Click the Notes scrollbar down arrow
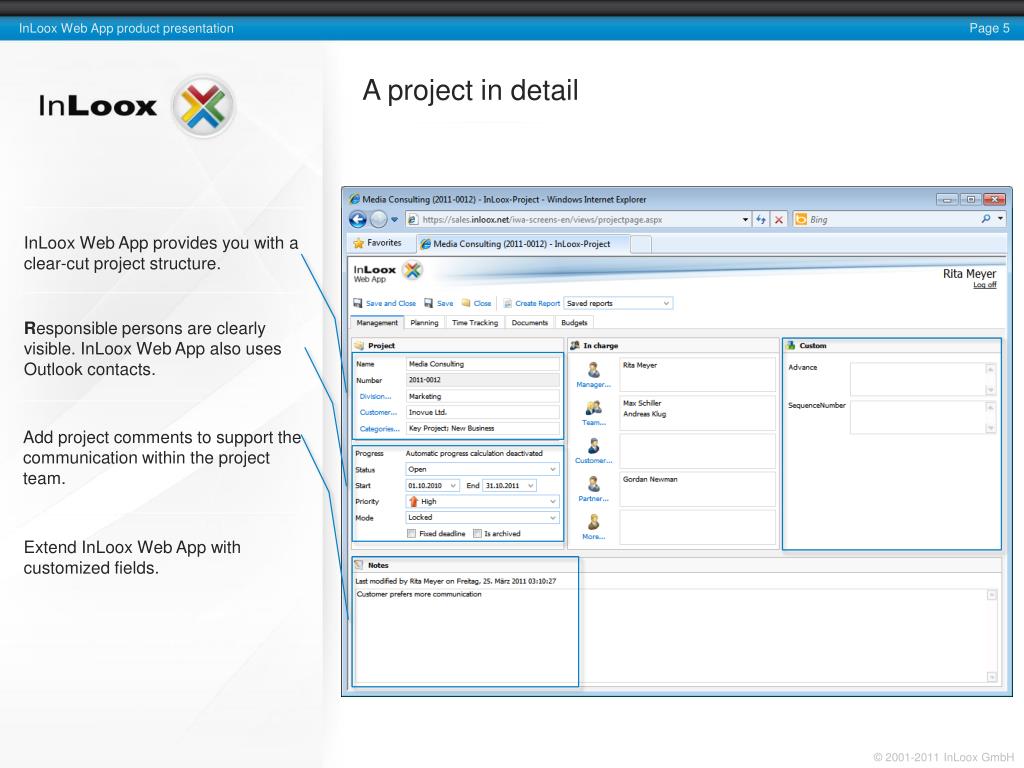The width and height of the screenshot is (1024, 768). pos(991,677)
